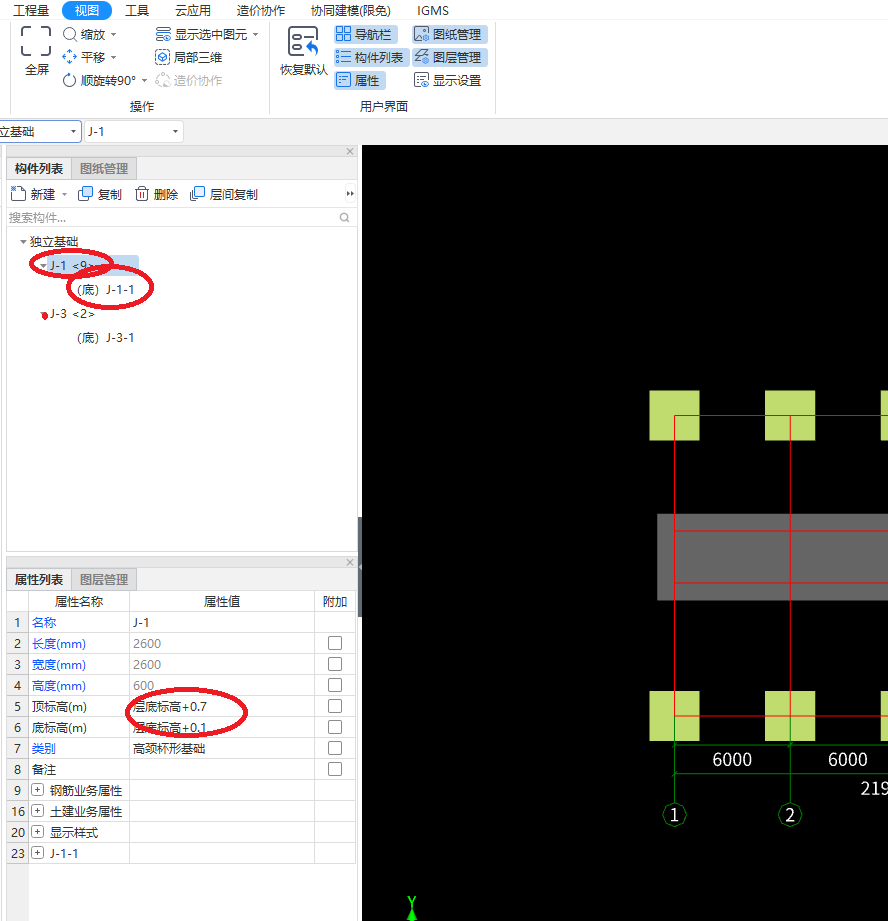This screenshot has height=921, width=888.
Task: Close the 构件列表 panel
Action: [350, 152]
